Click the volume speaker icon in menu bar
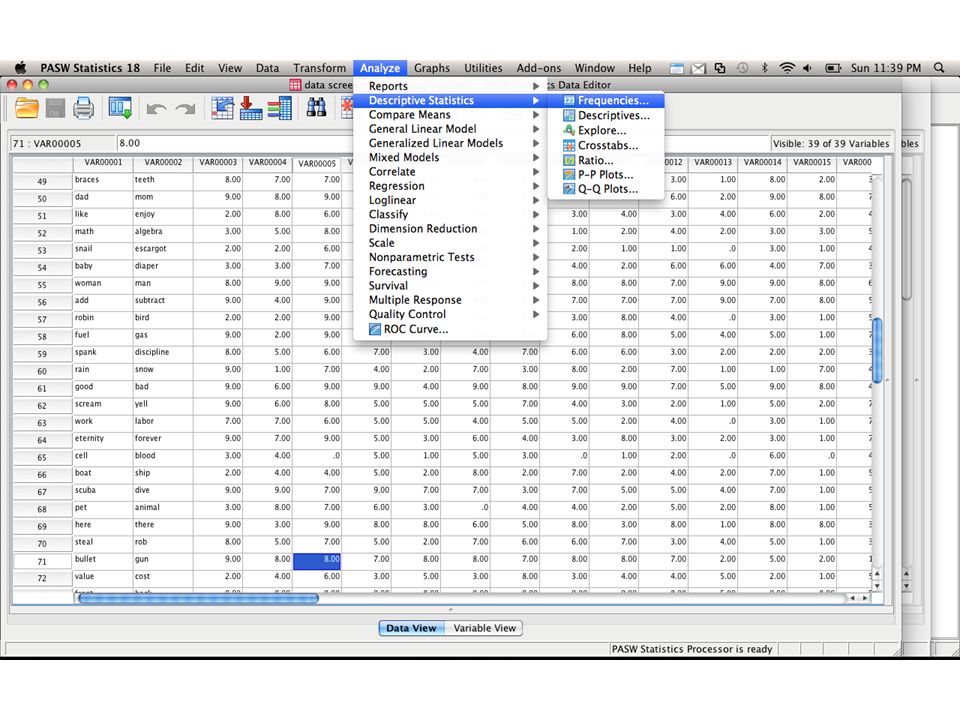Screen dimensions: 960x720 [x=808, y=68]
